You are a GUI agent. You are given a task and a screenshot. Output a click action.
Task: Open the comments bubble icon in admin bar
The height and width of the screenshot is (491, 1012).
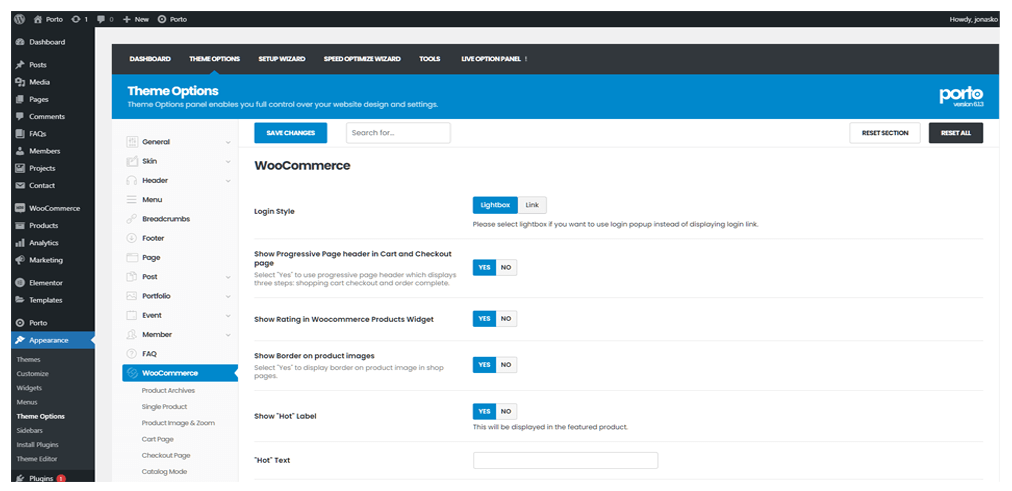click(101, 19)
